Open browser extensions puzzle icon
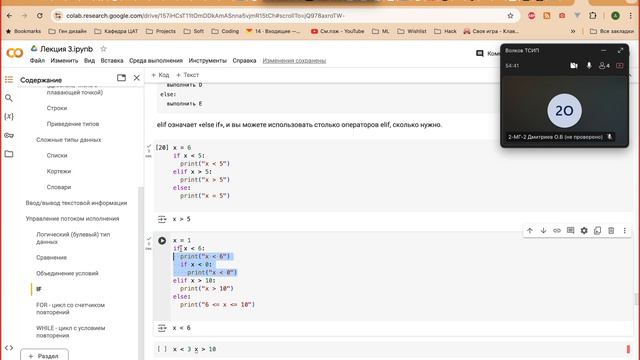The height and width of the screenshot is (360, 640). pos(593,16)
